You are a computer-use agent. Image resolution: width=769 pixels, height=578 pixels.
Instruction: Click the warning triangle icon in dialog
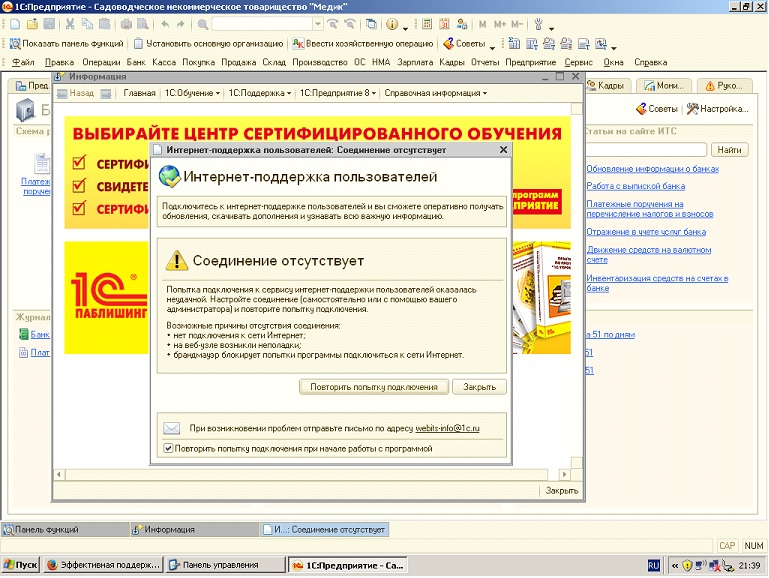(177, 260)
